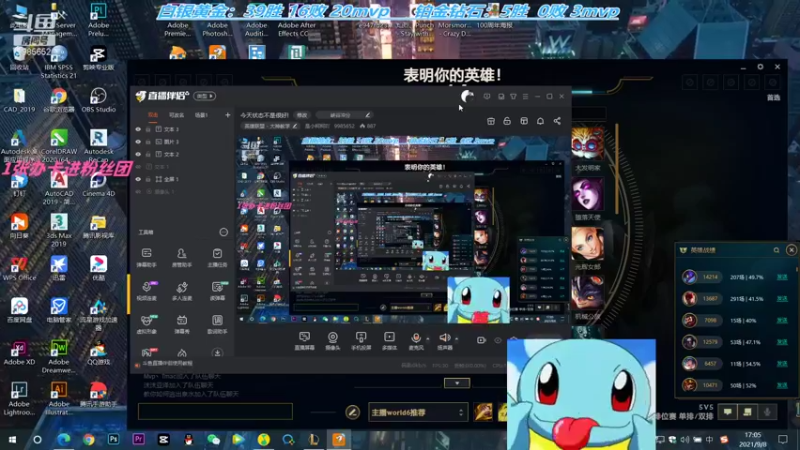Toggle the preview eye icon in bottom bar
Viewport: 800px width, 450px height.
pos(498,340)
